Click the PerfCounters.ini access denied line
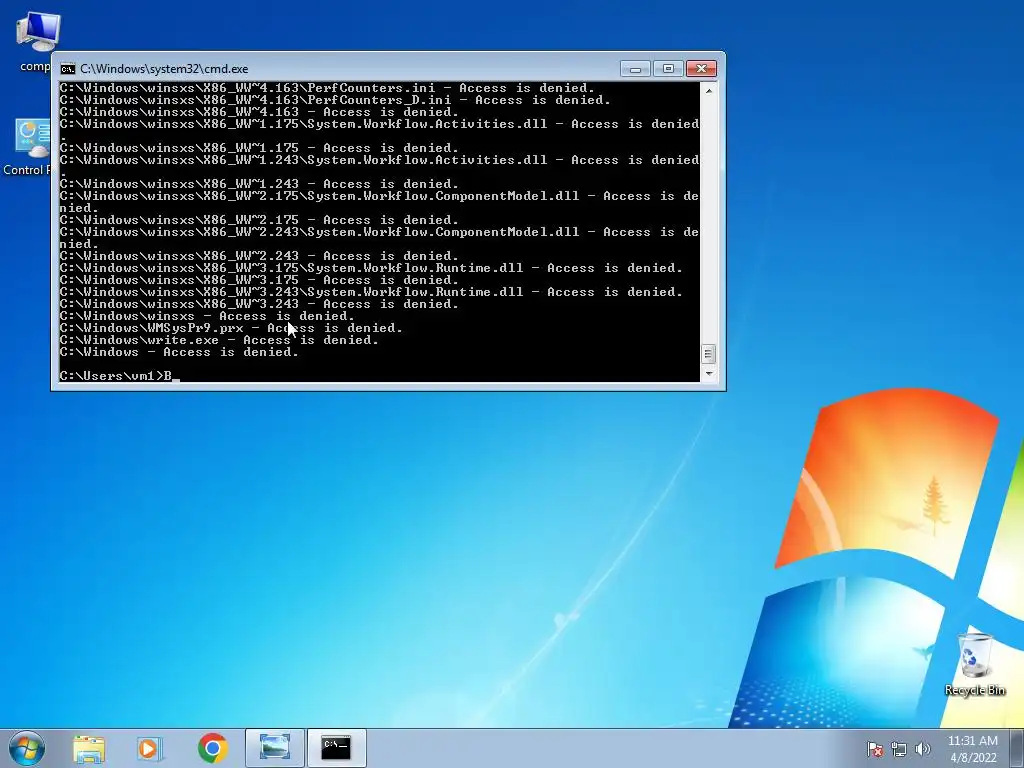1024x768 pixels. pyautogui.click(x=327, y=88)
